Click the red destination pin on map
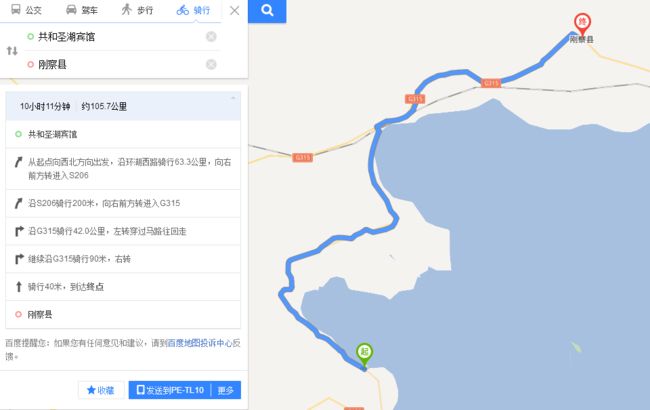Image resolution: width=650 pixels, height=410 pixels. coord(582,24)
